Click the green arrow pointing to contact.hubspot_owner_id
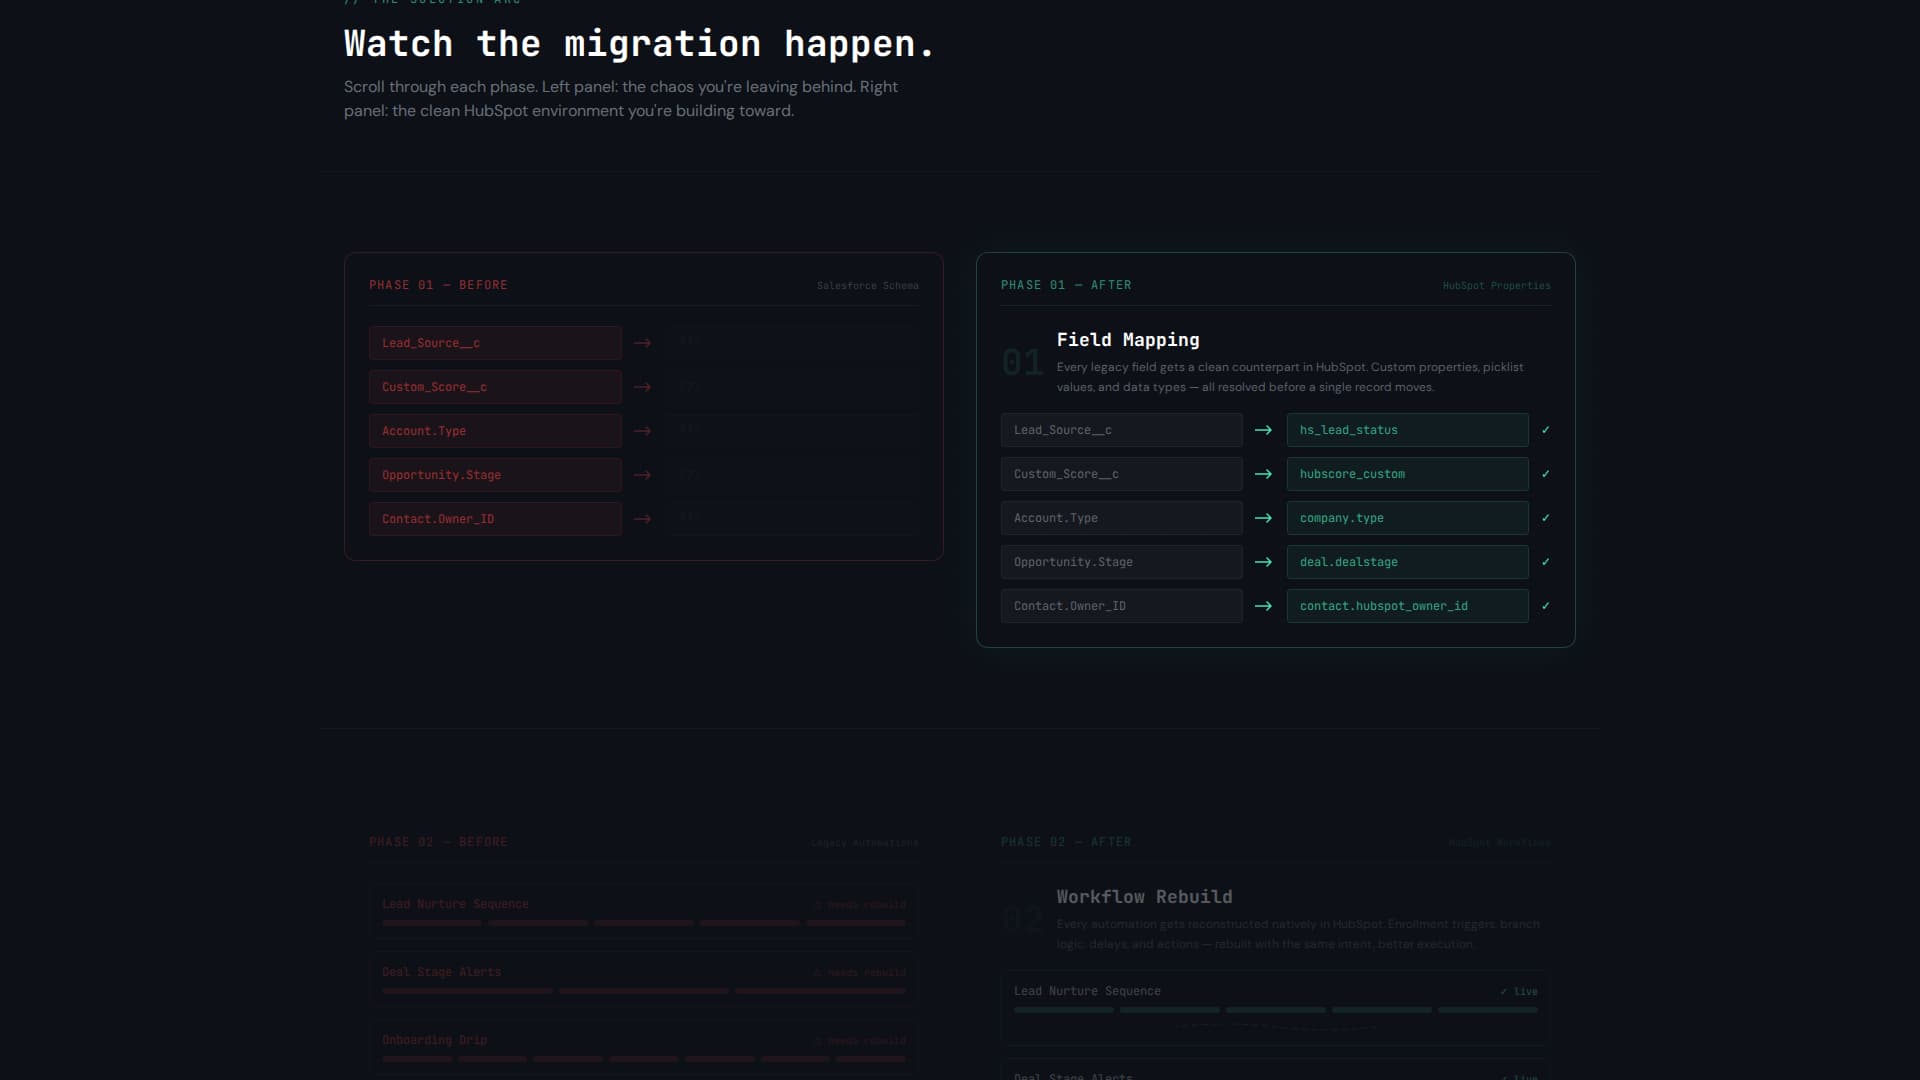The height and width of the screenshot is (1080, 1920). [x=1263, y=606]
